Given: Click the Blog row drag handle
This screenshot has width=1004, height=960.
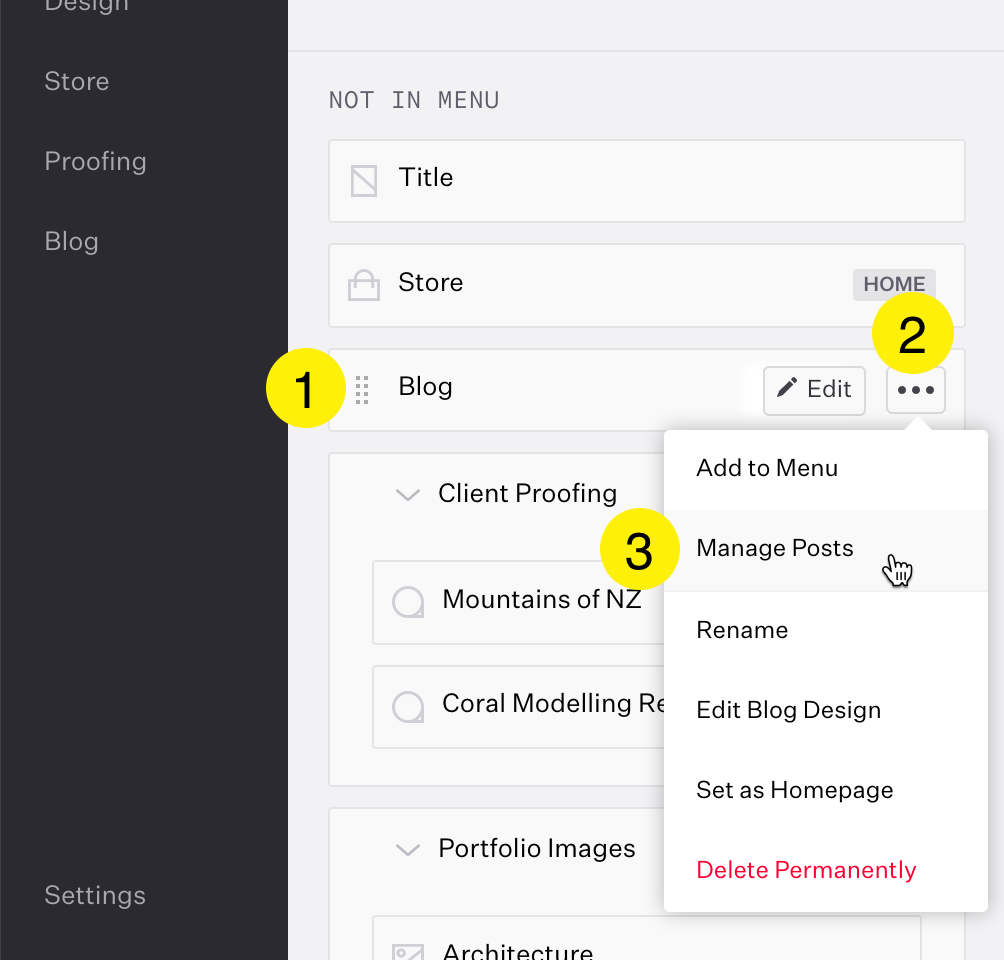Looking at the screenshot, I should click(363, 390).
